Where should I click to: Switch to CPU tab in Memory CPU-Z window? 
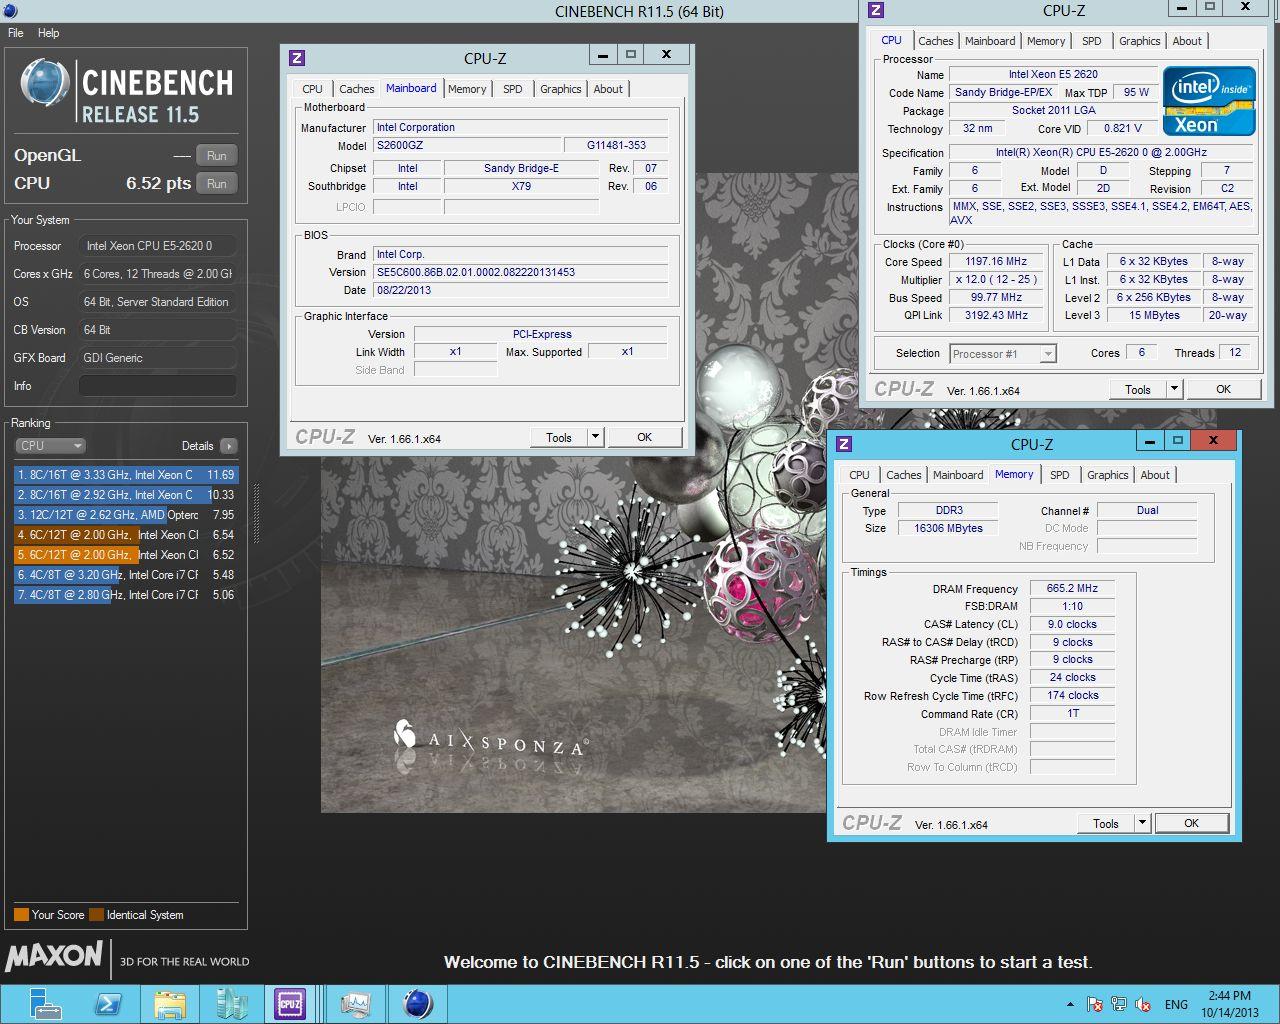[x=859, y=475]
